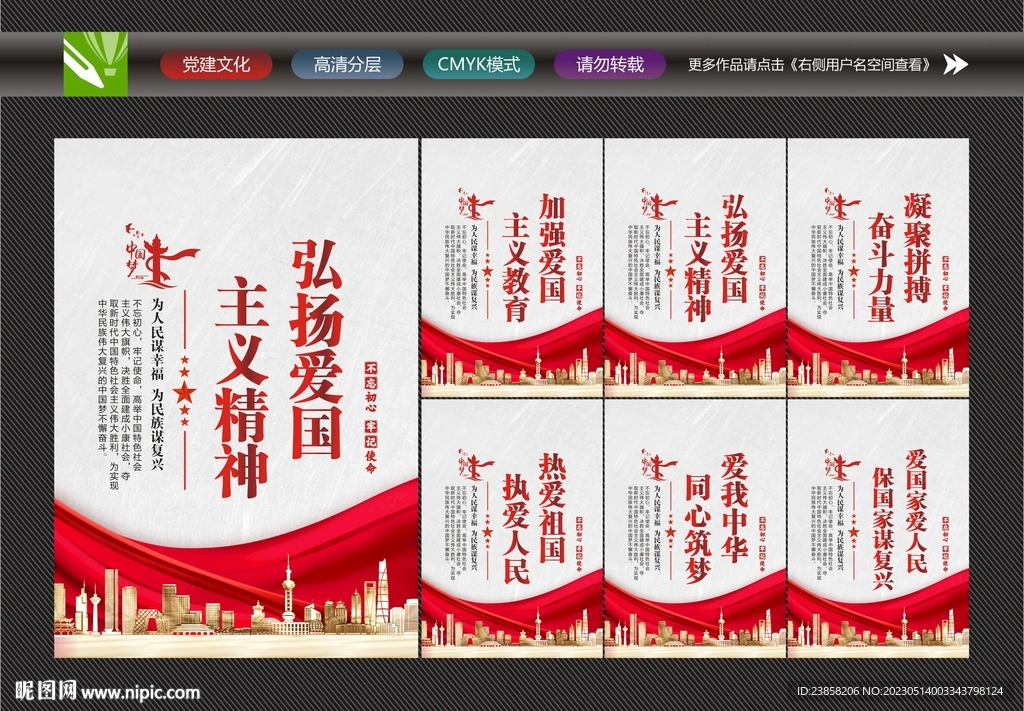Select the 加强爱国主义教育 poster thumbnail
Screen dimensions: 1024x711
(512, 268)
